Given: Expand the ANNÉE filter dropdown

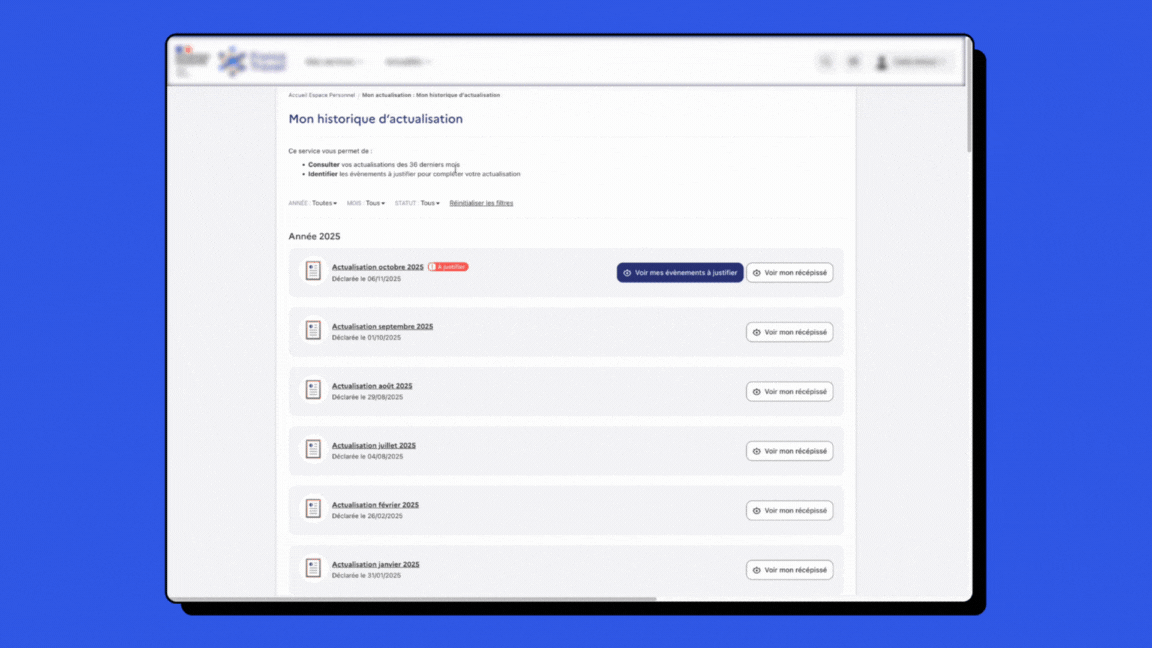Looking at the screenshot, I should 324,203.
